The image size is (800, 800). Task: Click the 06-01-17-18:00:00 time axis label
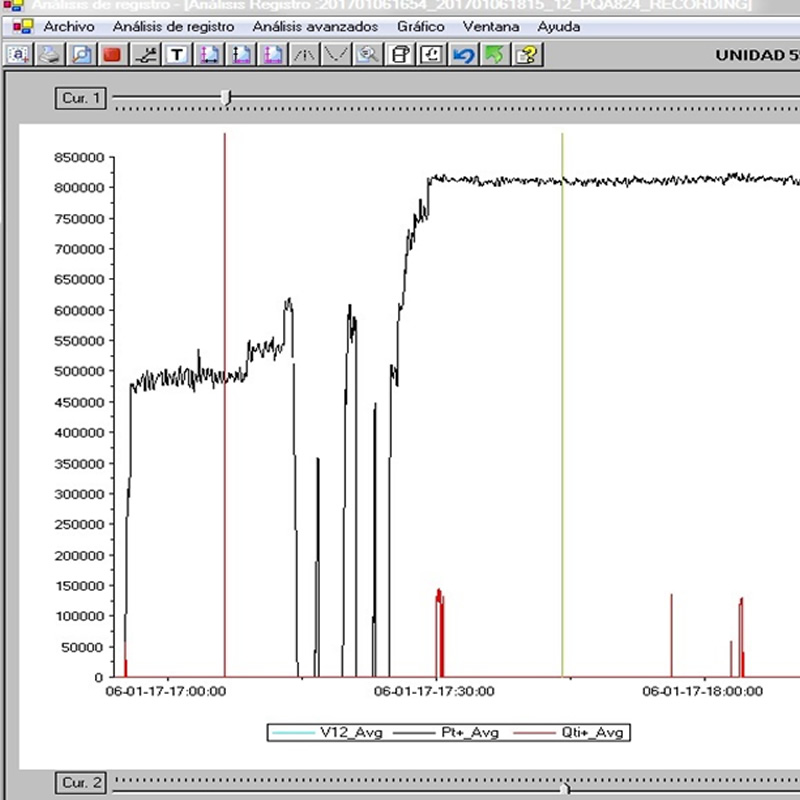[x=703, y=691]
